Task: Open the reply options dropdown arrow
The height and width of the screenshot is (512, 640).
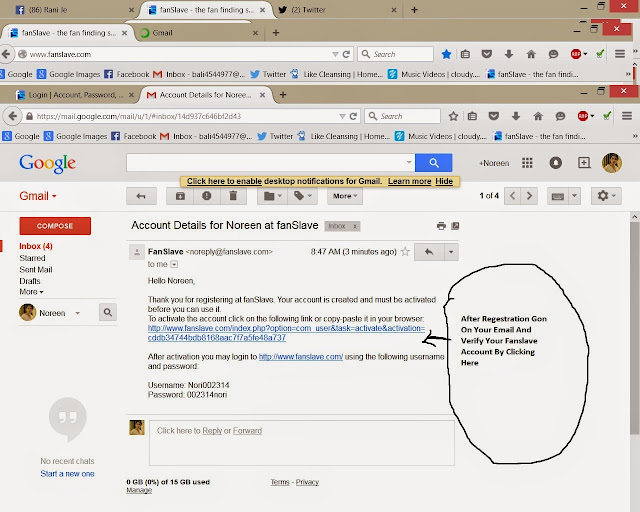Action: pyautogui.click(x=451, y=252)
